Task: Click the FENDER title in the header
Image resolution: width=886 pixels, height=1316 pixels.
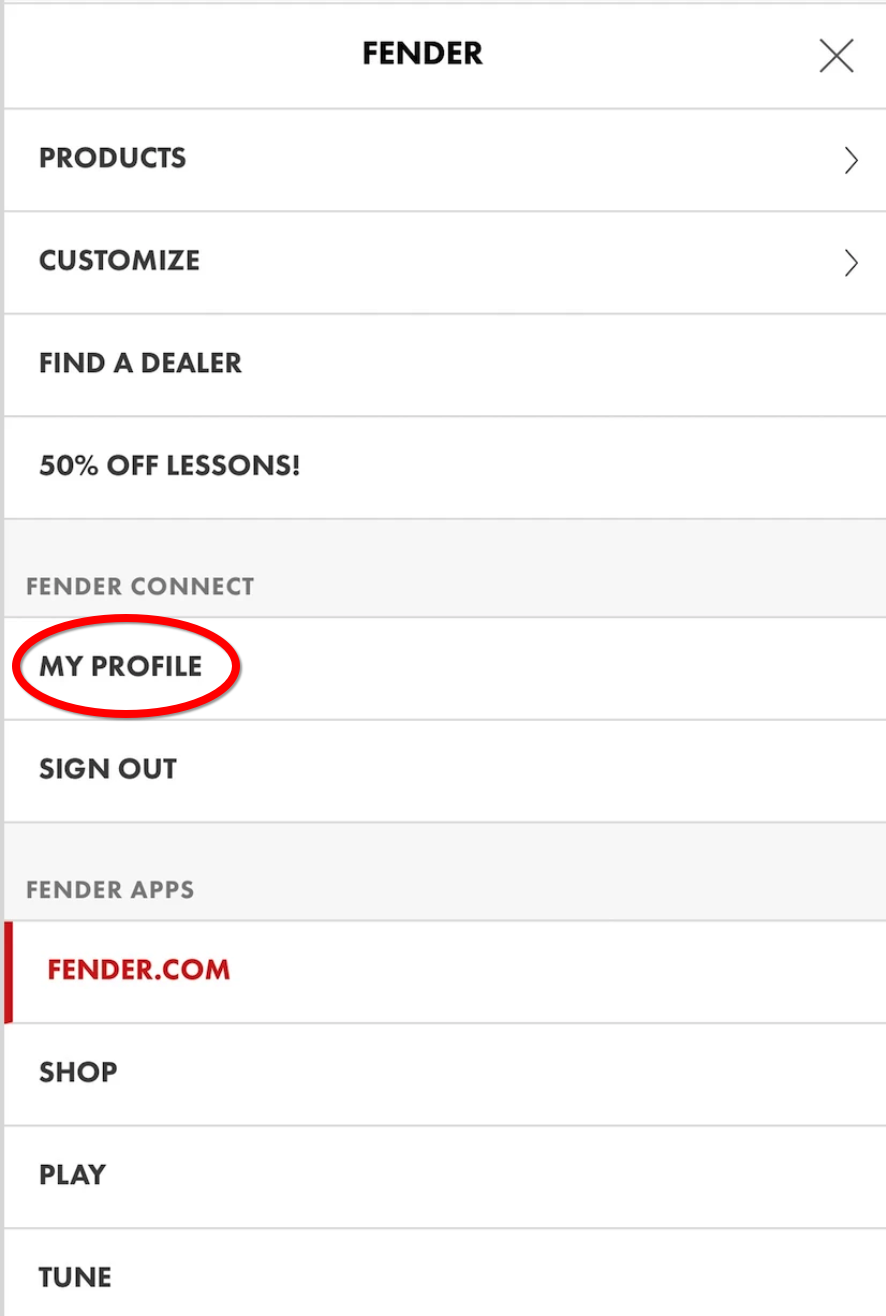Action: click(x=422, y=54)
